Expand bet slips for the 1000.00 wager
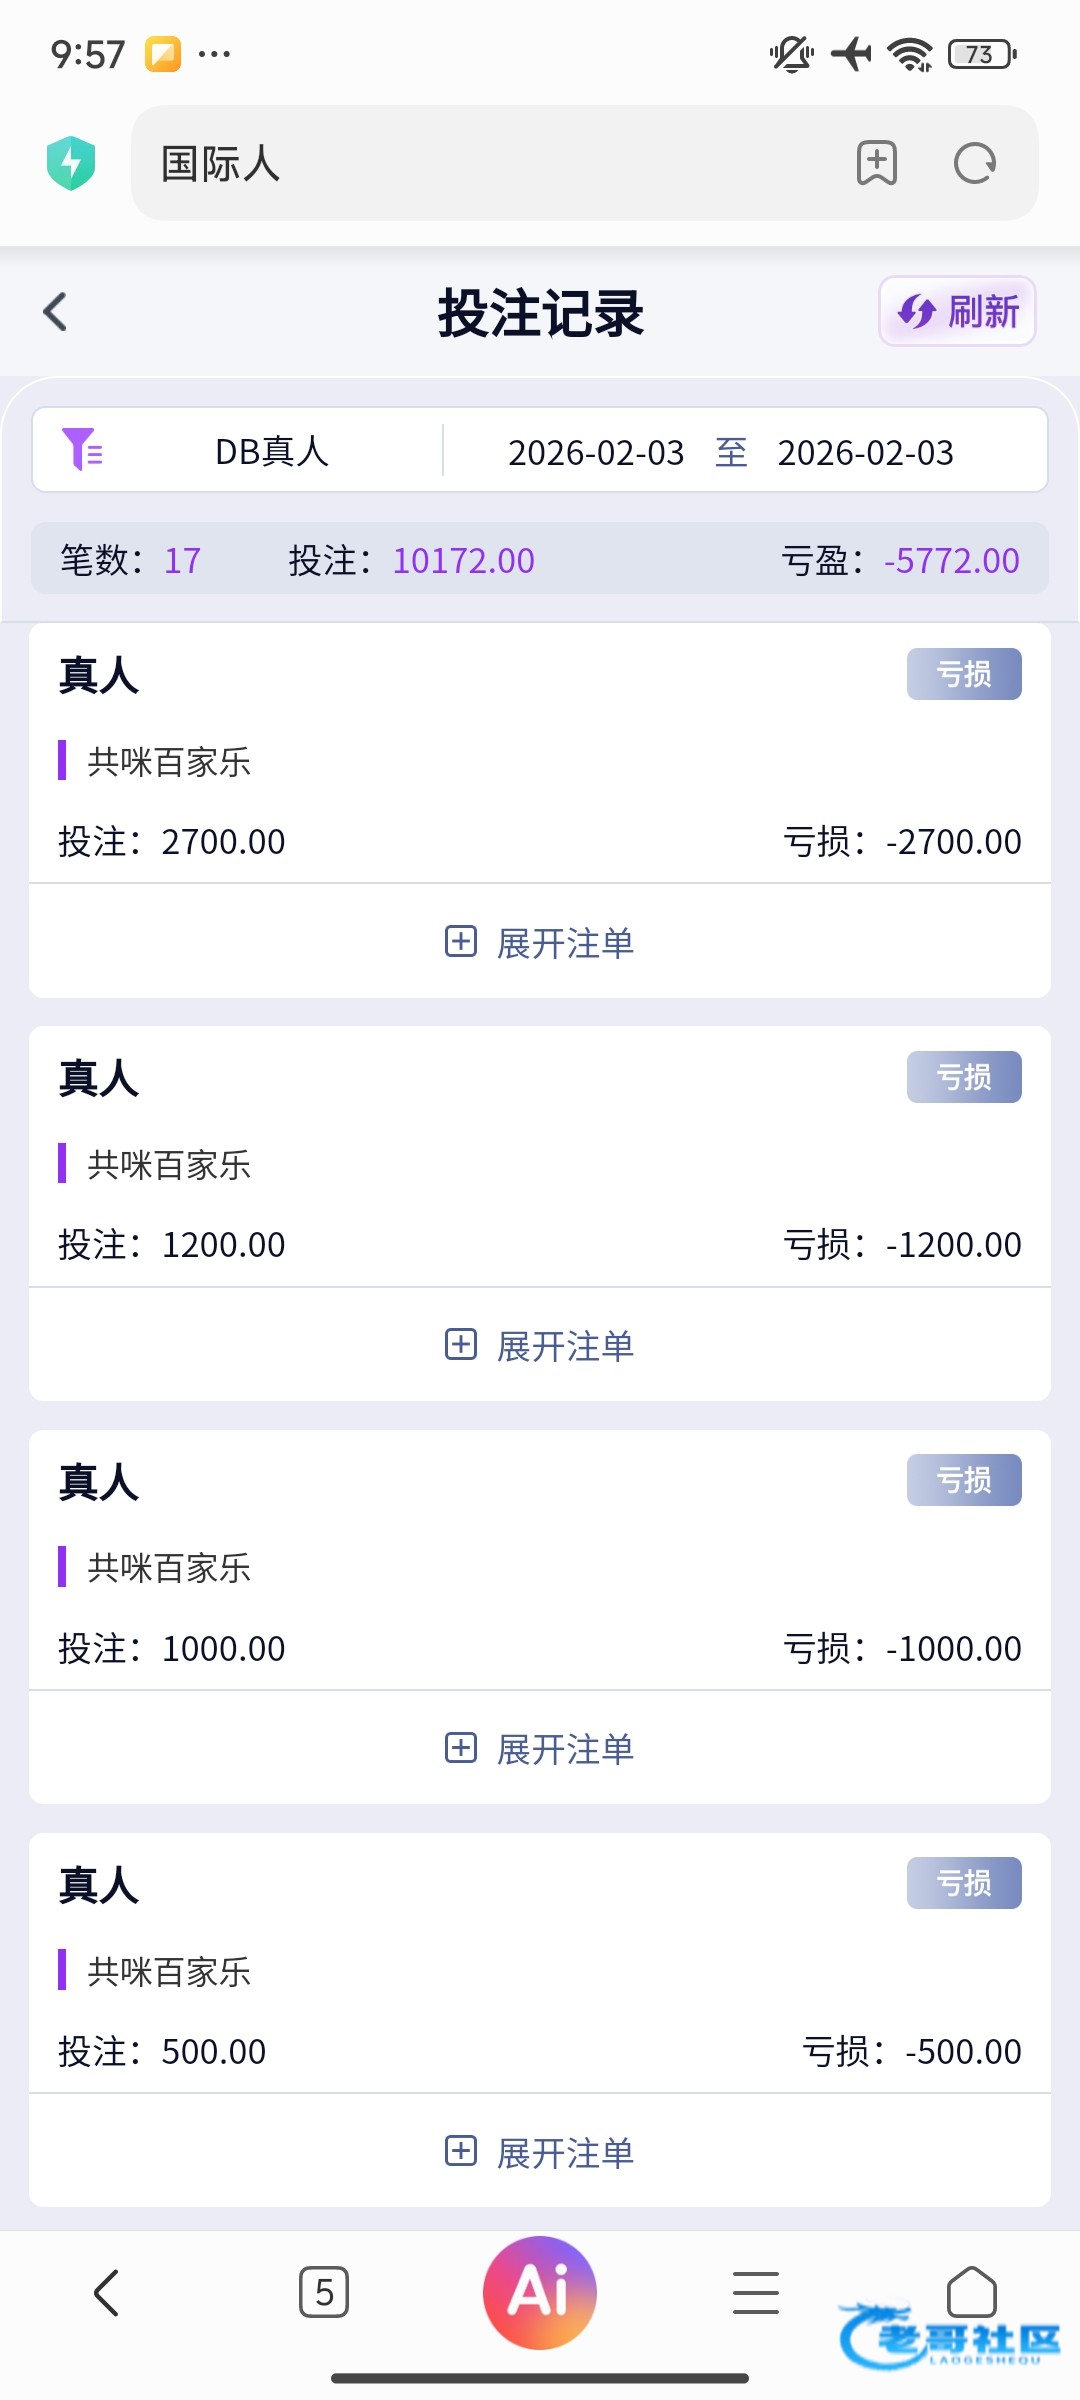The height and width of the screenshot is (2400, 1080). point(540,1748)
